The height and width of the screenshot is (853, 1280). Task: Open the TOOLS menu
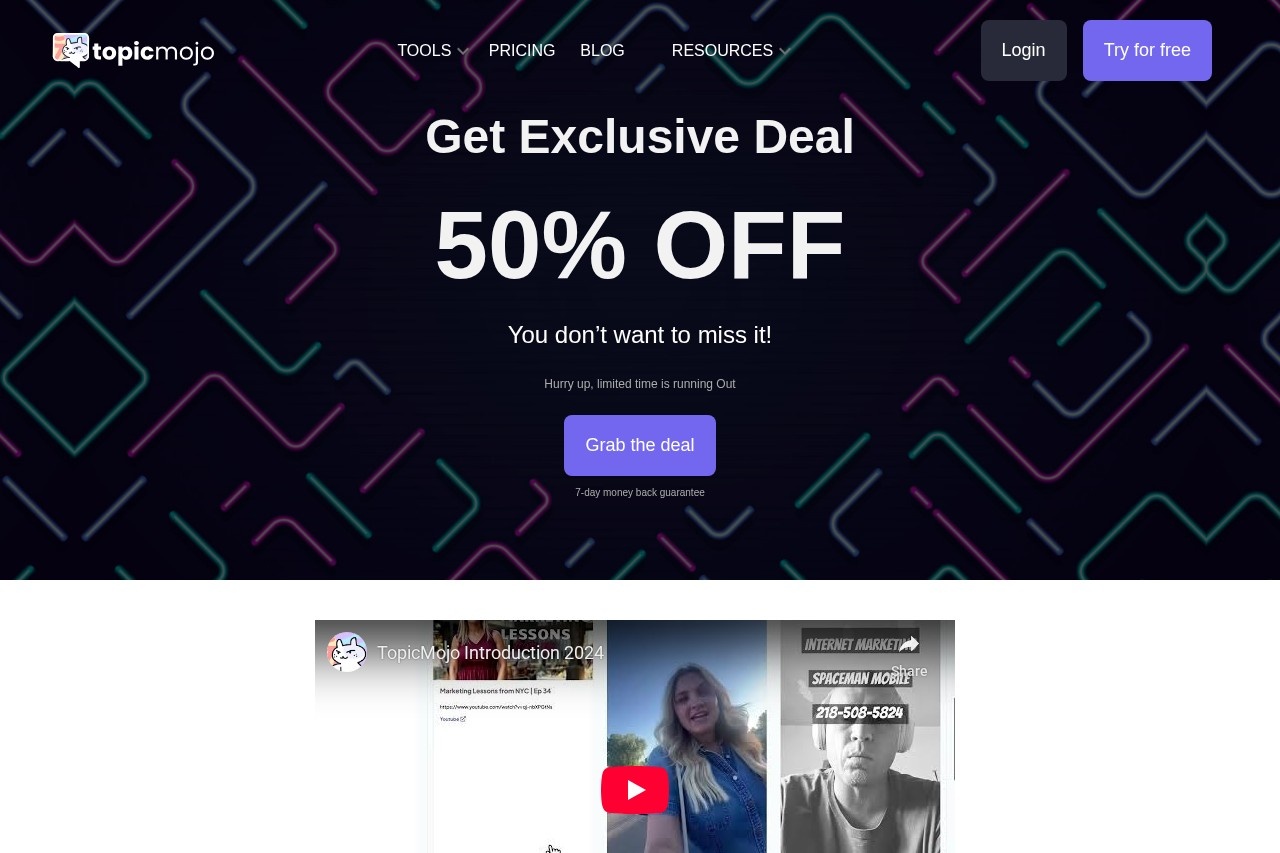coord(424,51)
